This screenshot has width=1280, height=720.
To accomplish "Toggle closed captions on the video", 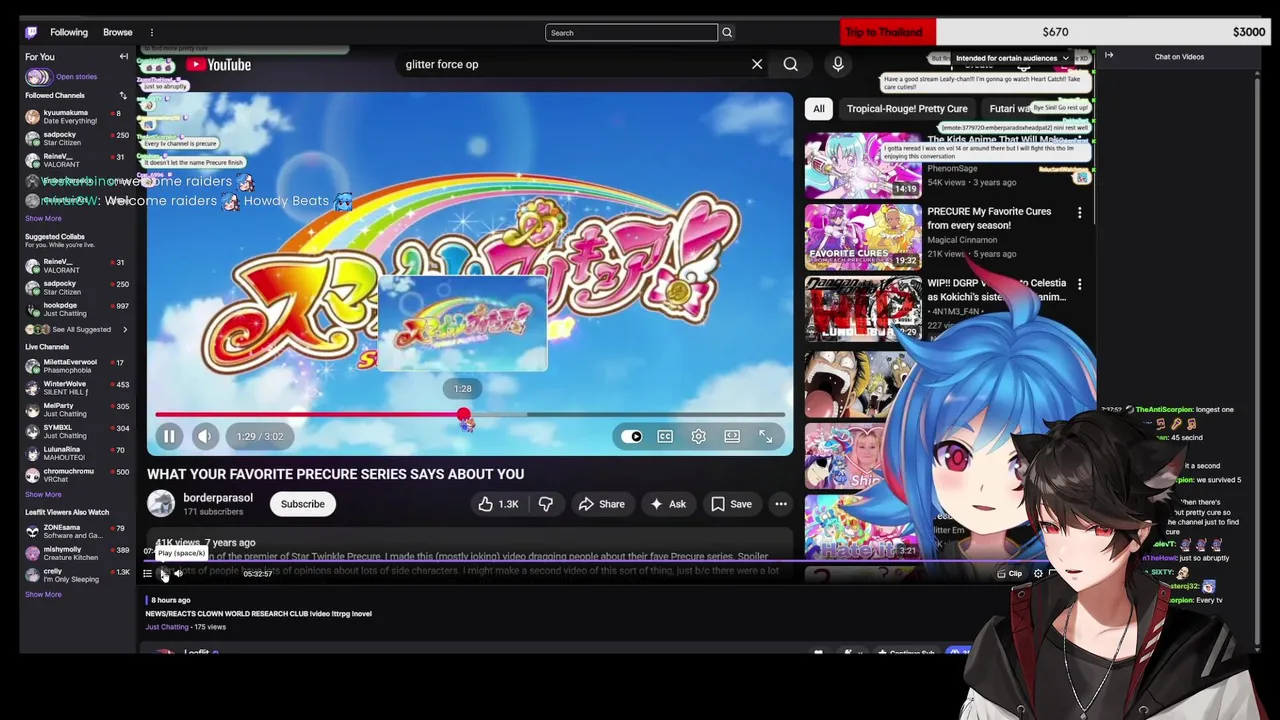I will (x=665, y=436).
